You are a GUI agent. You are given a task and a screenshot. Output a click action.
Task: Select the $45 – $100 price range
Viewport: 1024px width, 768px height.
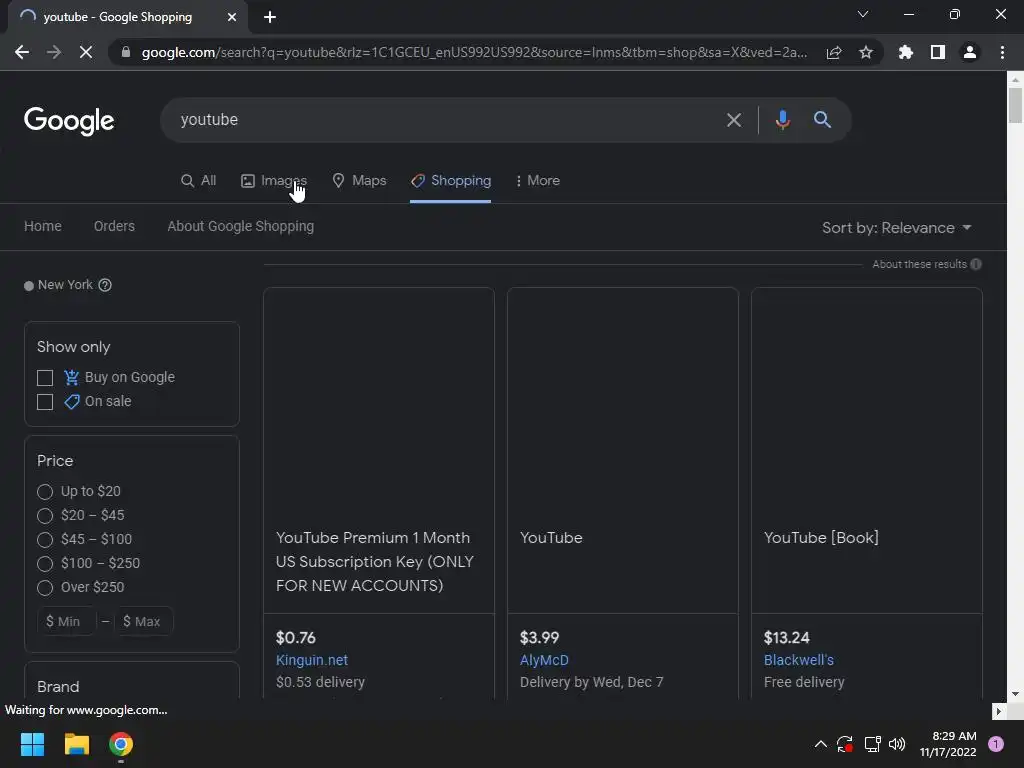pyautogui.click(x=45, y=540)
